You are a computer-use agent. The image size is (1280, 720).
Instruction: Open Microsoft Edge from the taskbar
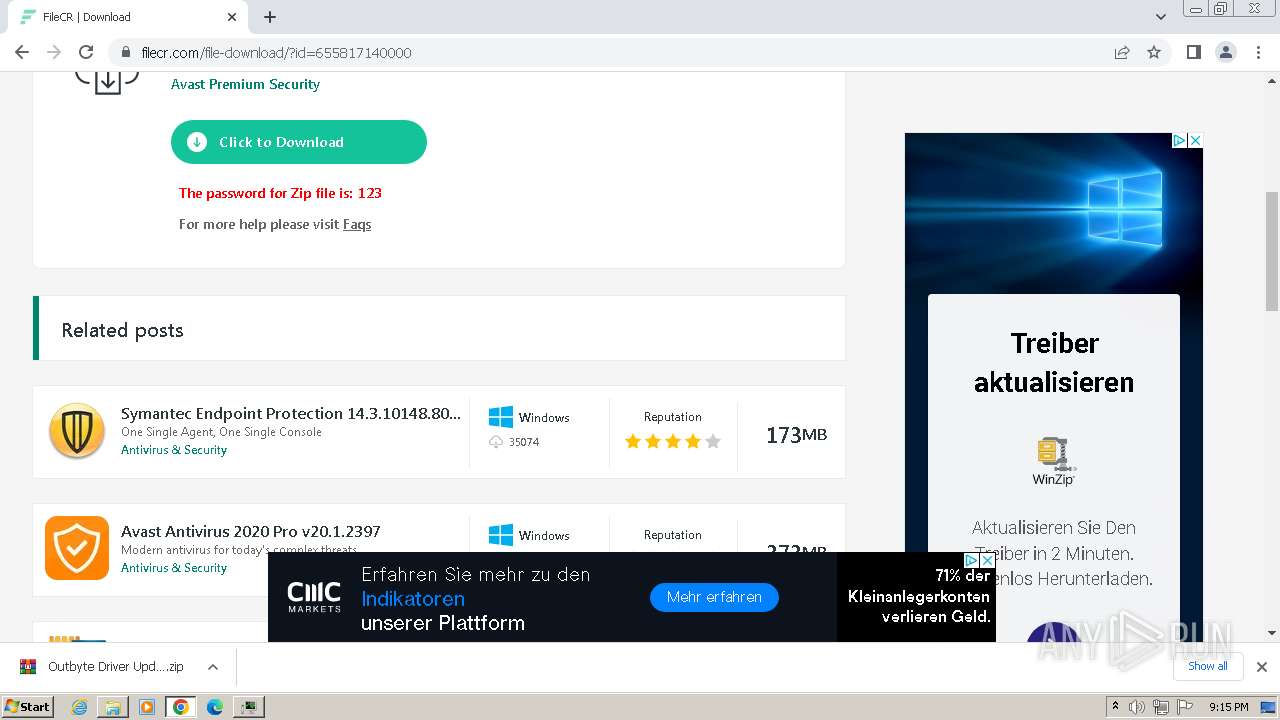click(x=215, y=707)
